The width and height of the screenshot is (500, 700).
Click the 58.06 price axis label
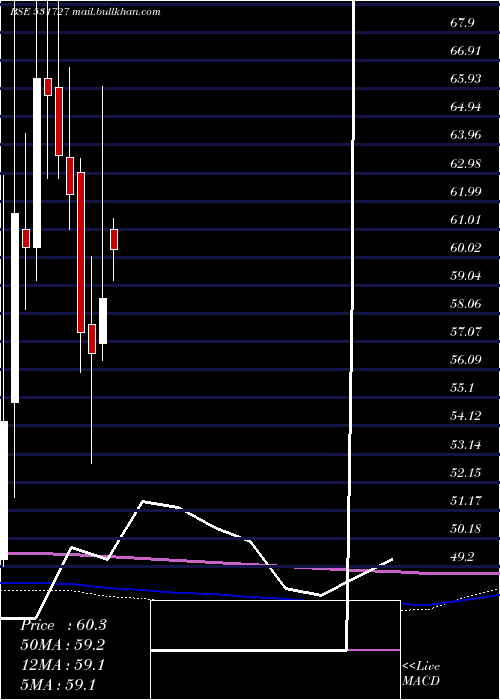(466, 304)
